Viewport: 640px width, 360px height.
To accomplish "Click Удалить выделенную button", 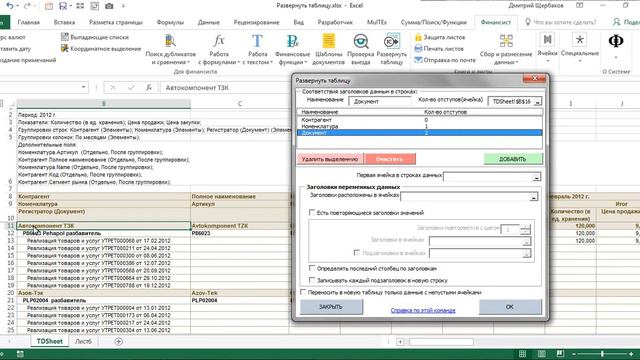I will pyautogui.click(x=330, y=159).
